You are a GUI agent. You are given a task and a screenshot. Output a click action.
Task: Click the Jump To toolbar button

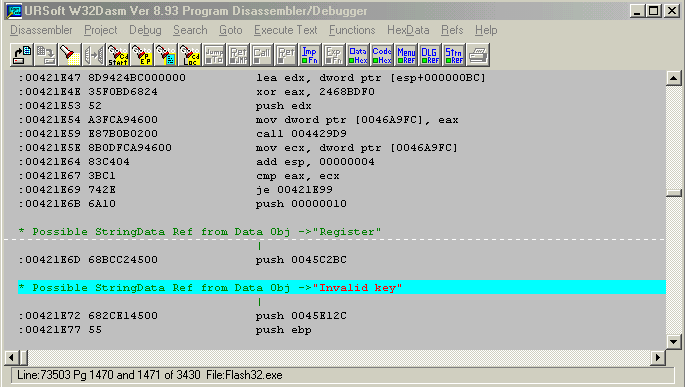(214, 55)
